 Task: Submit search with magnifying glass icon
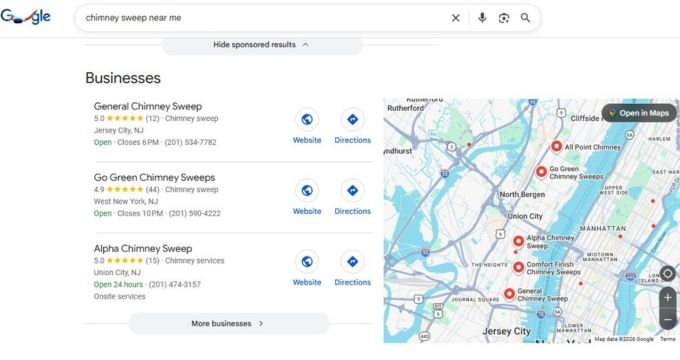[x=525, y=18]
